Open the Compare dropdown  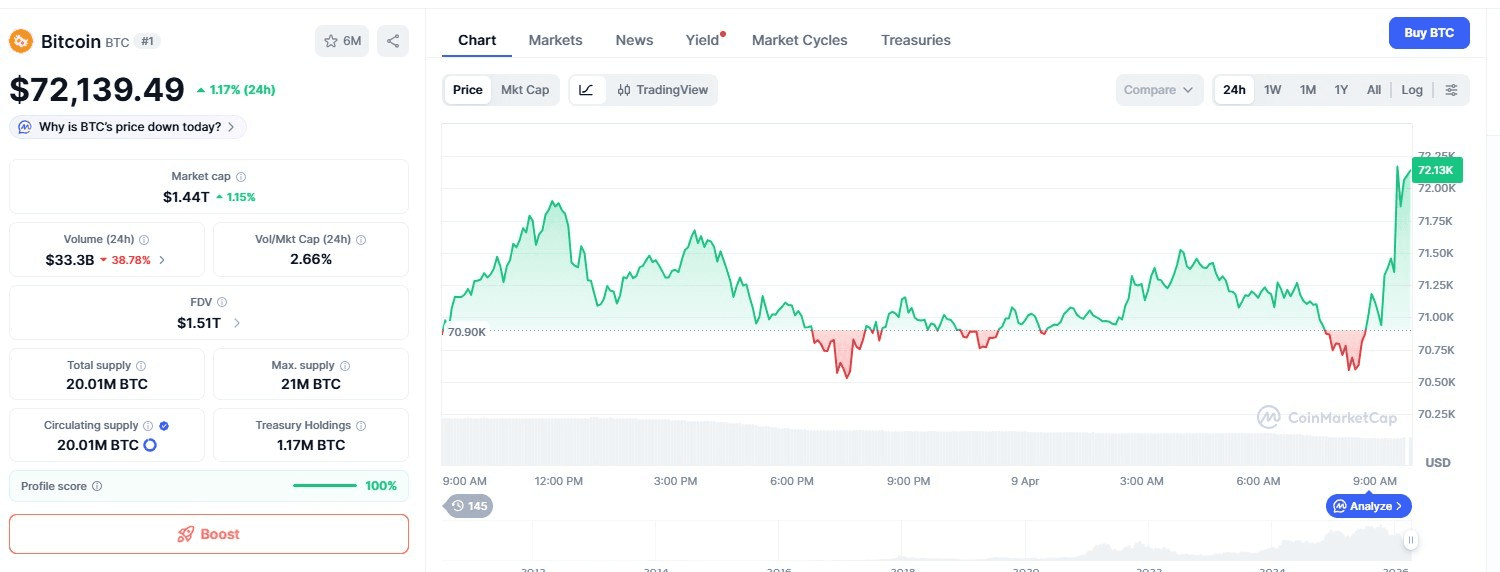click(x=1159, y=90)
